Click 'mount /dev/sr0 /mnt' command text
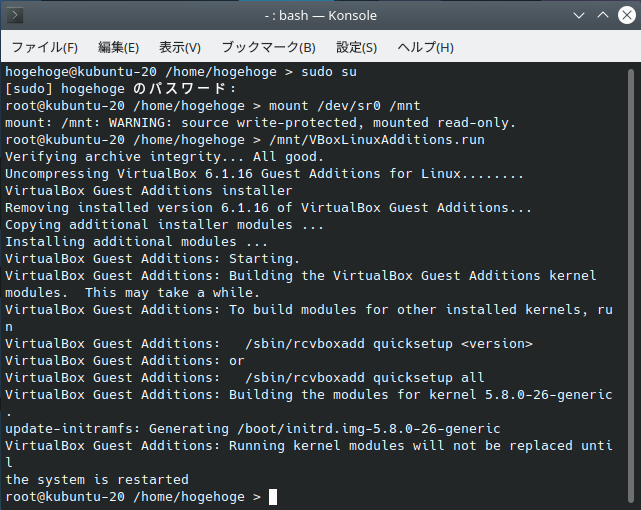 (345, 106)
